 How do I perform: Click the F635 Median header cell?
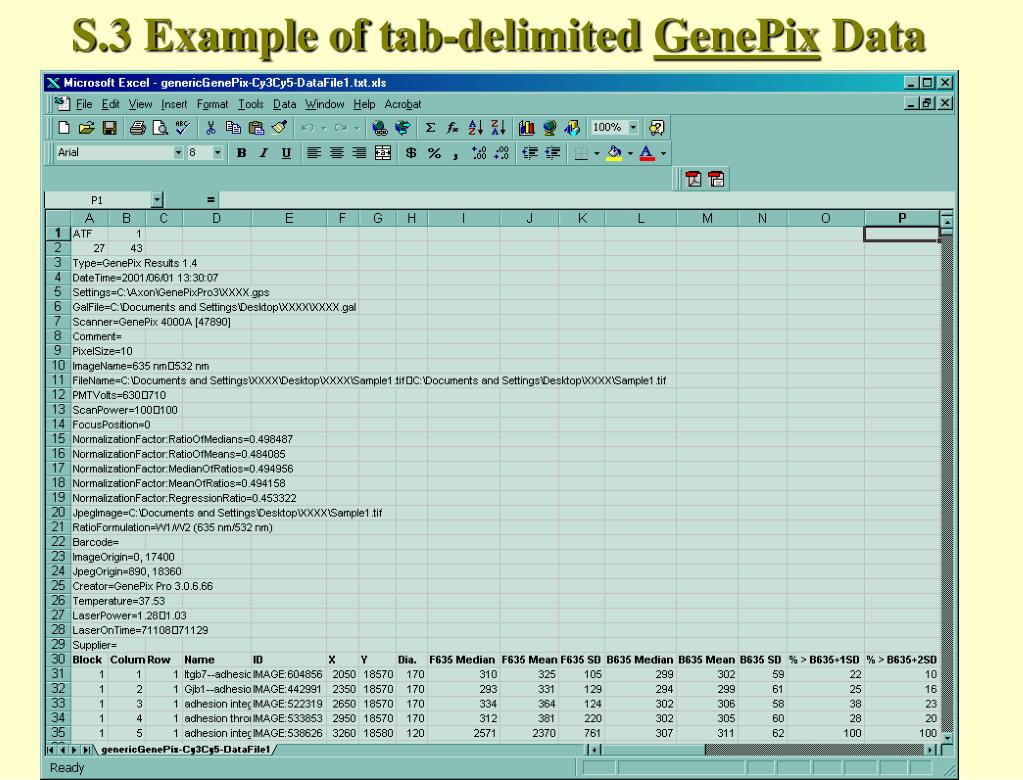click(463, 659)
